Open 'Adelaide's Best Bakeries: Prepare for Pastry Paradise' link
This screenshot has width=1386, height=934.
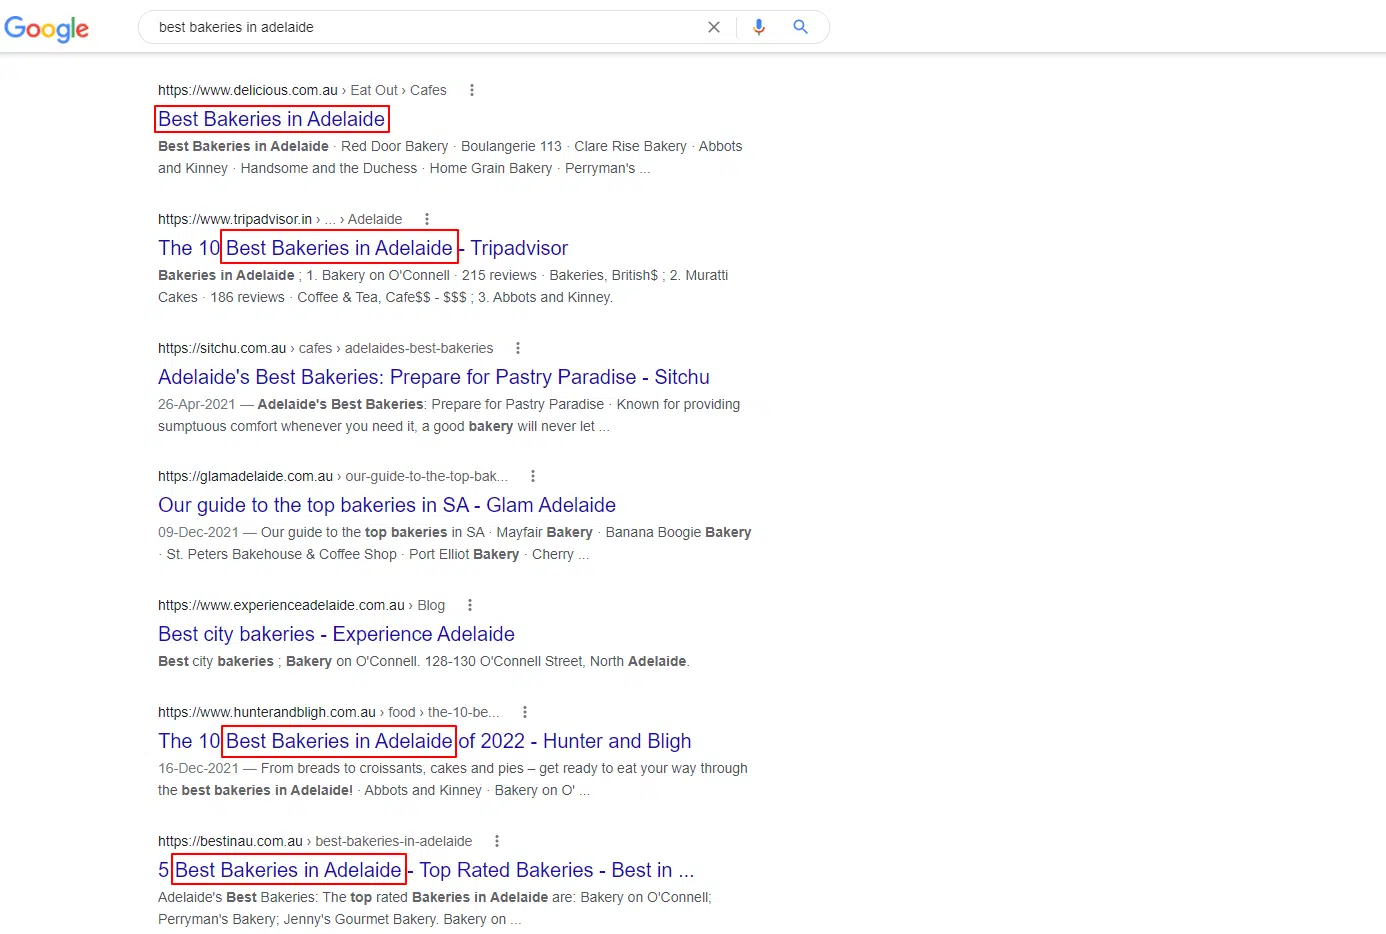[x=434, y=377]
